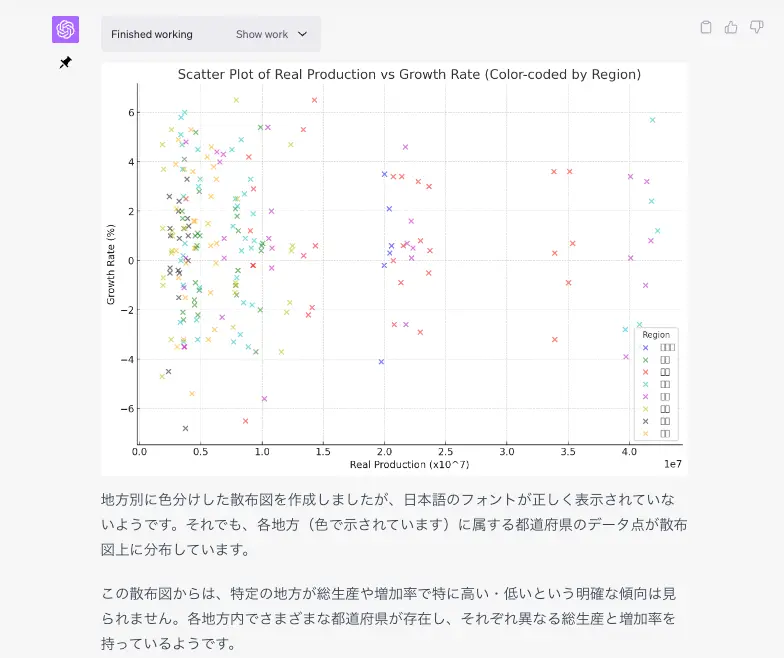
Task: Give the response a thumbs down
Action: pyautogui.click(x=756, y=27)
